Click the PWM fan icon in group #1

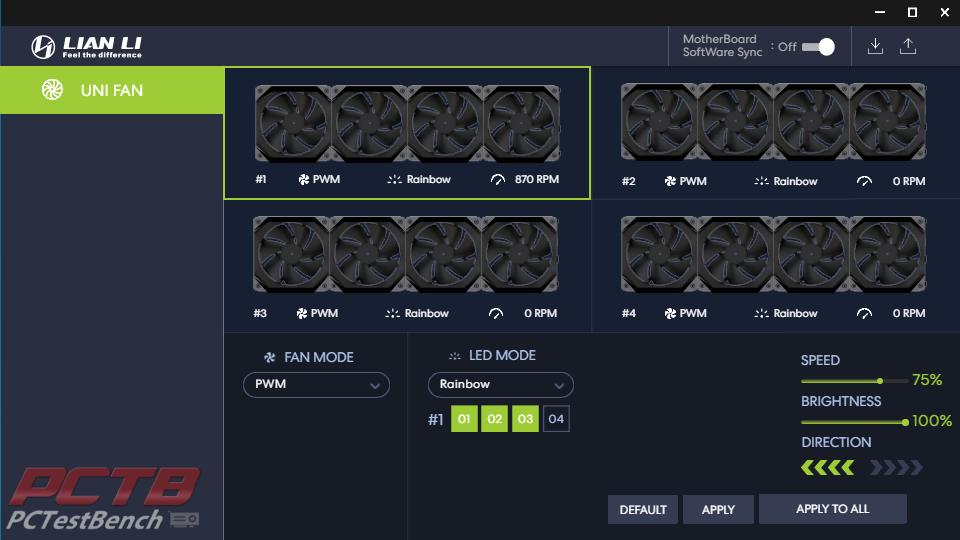tap(304, 179)
